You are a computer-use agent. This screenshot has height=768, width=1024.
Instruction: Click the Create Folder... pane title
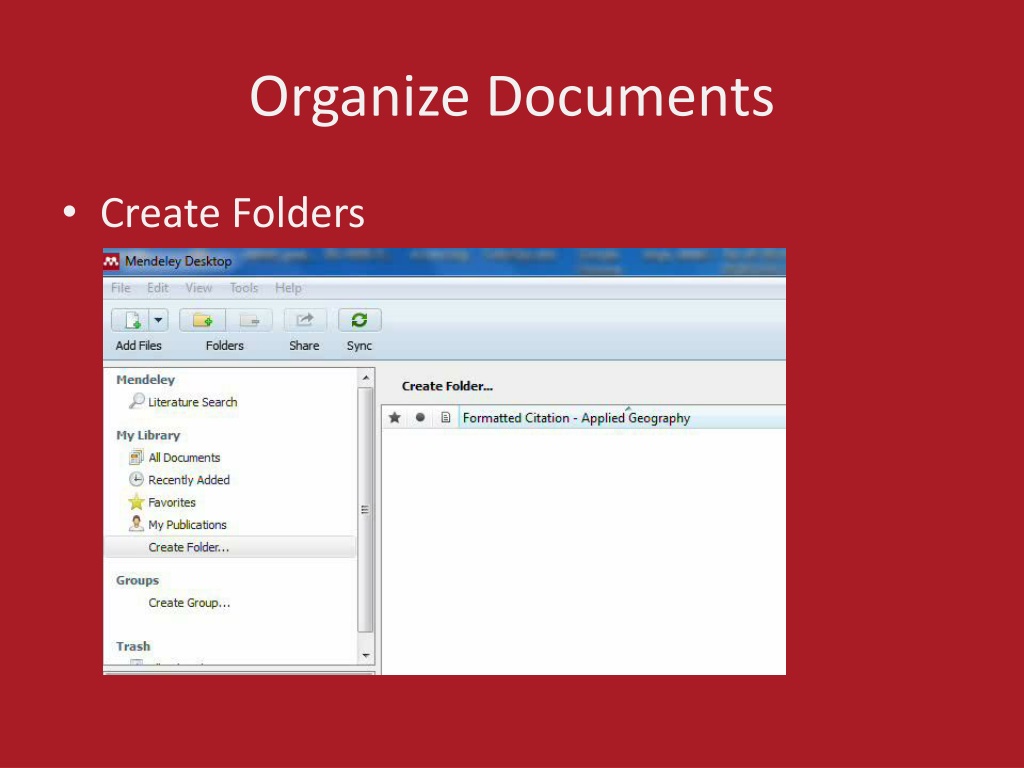(x=447, y=386)
